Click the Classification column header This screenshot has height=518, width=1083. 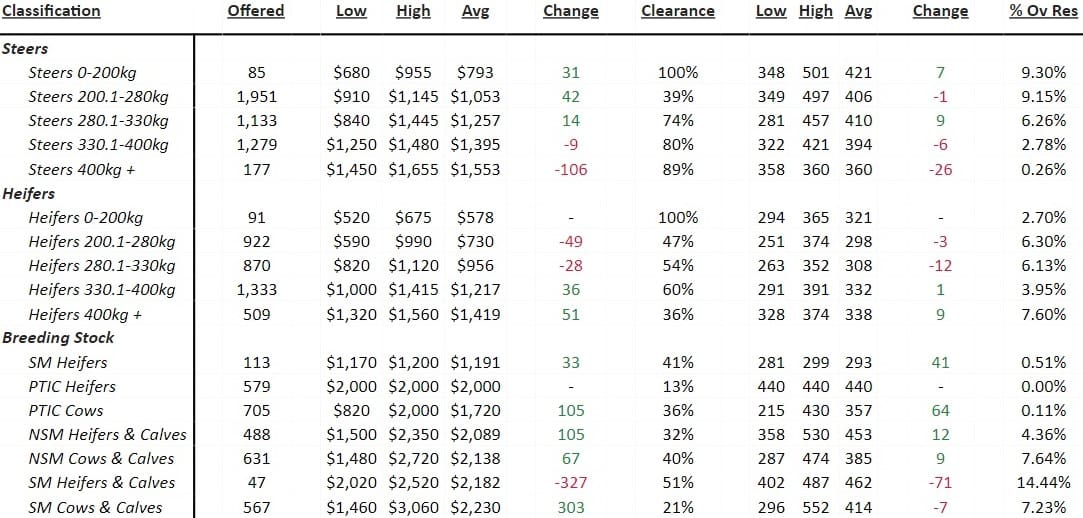[51, 11]
